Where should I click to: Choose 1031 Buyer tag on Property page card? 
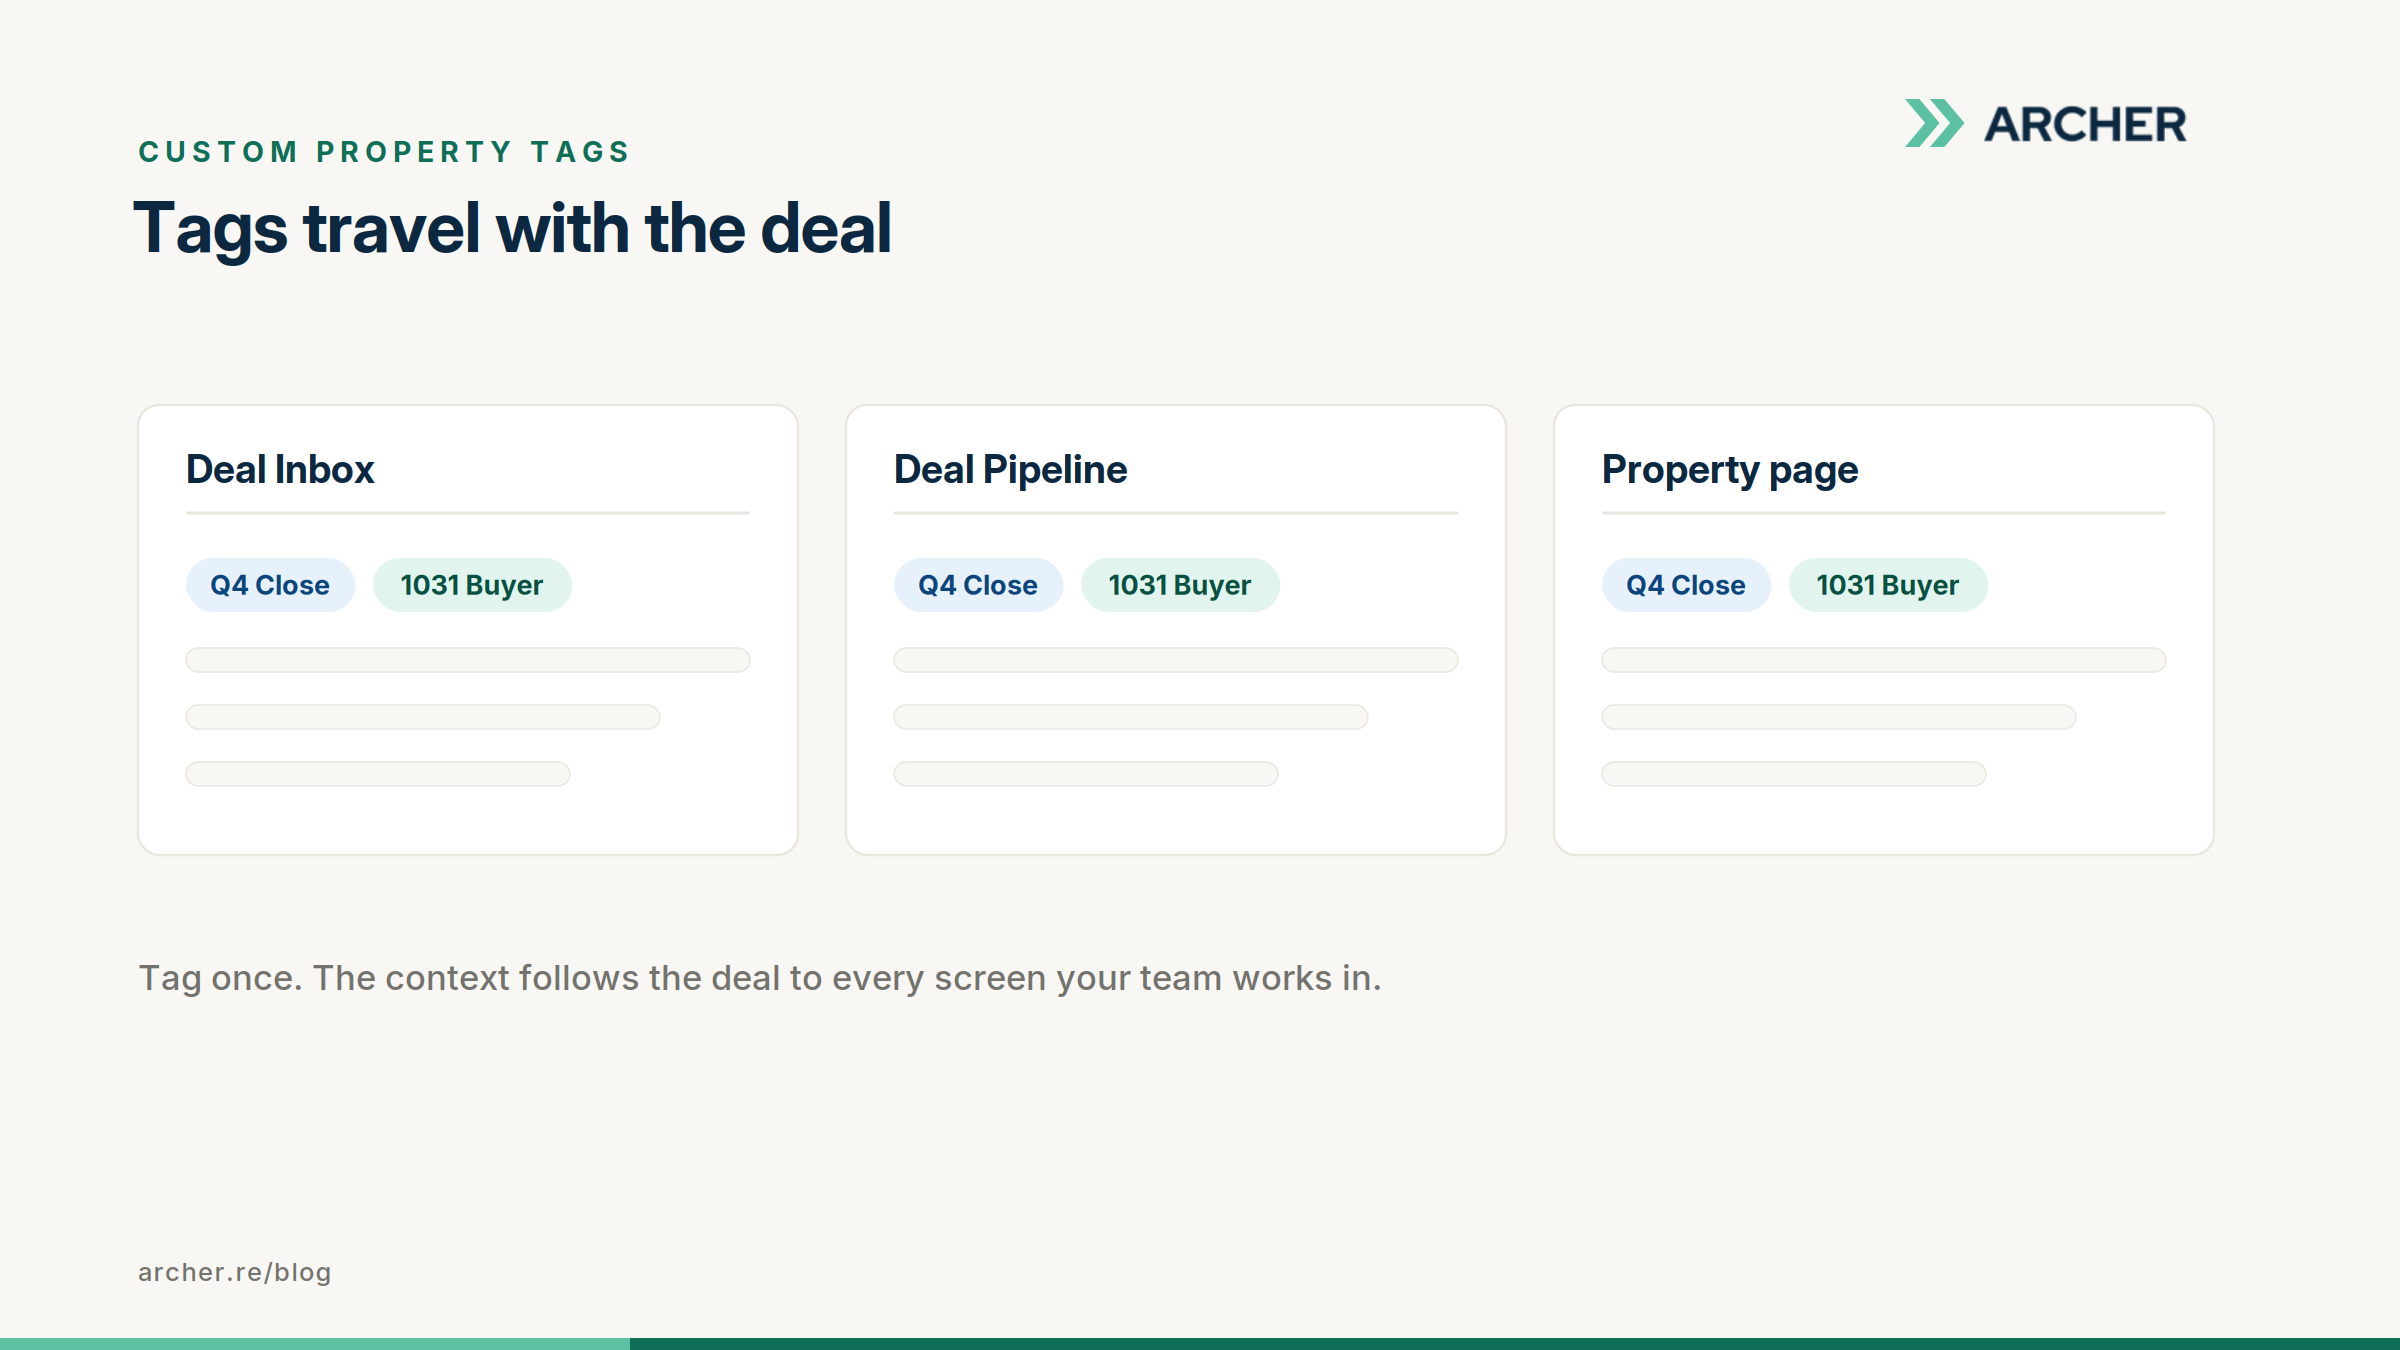(1888, 585)
